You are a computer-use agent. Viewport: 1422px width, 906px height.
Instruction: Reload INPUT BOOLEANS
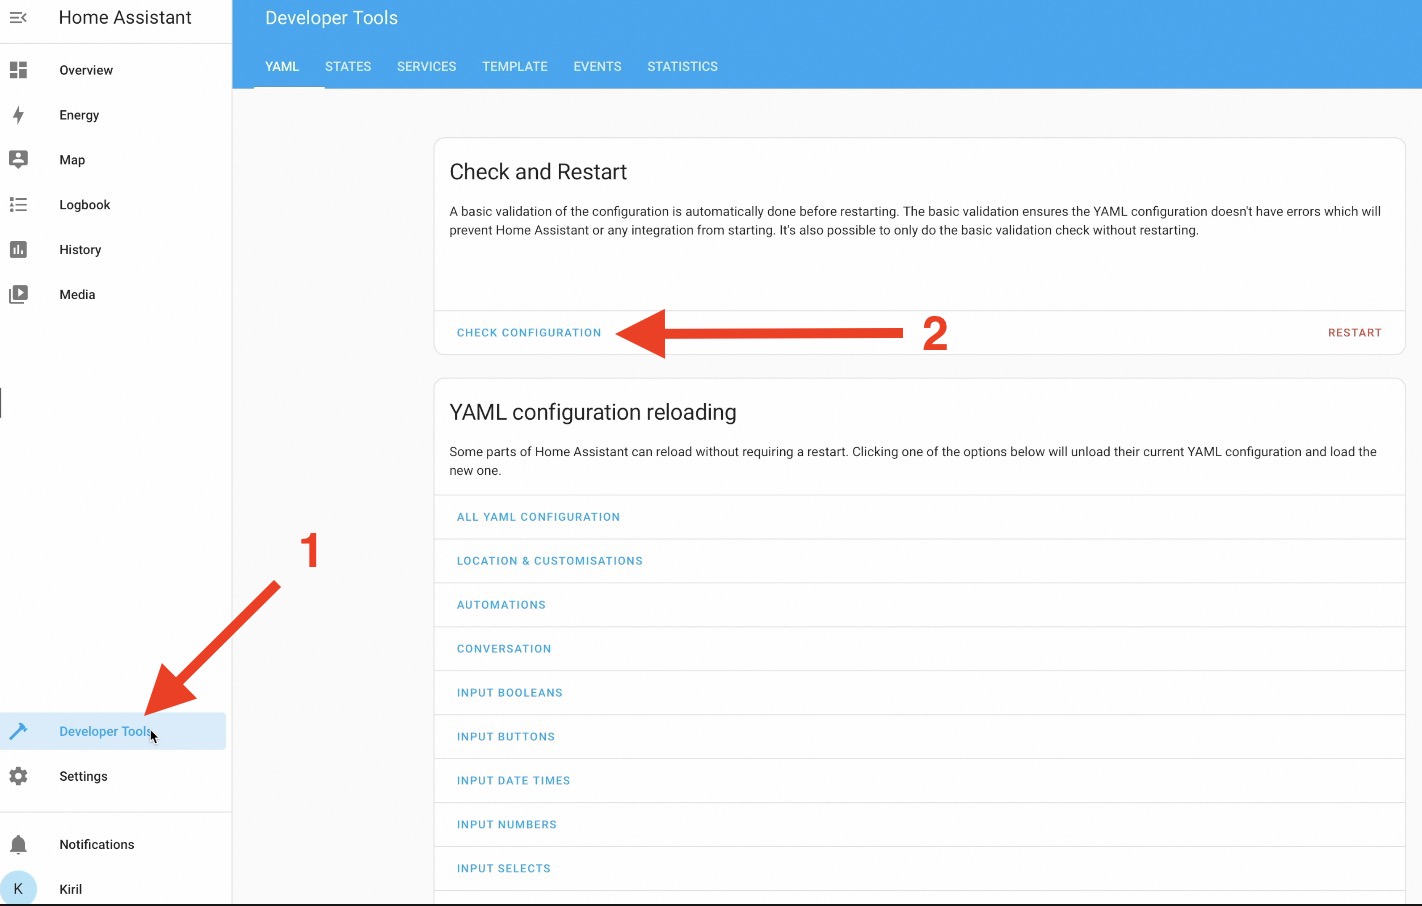pyautogui.click(x=510, y=693)
